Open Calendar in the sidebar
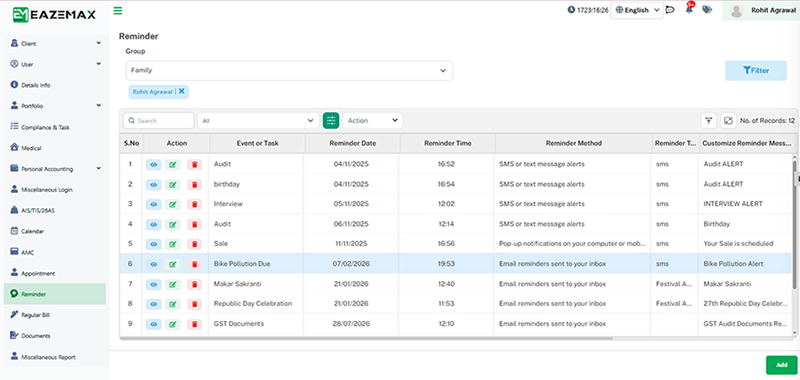The image size is (800, 380). point(55,231)
